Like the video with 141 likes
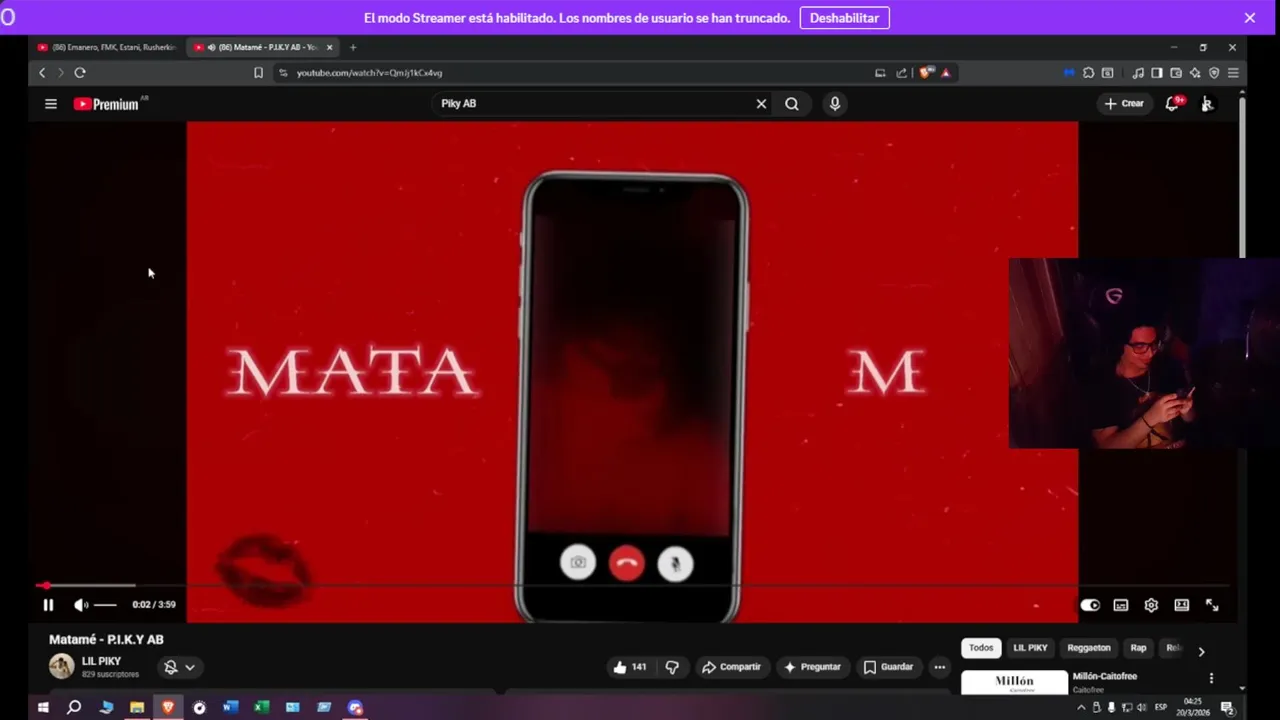 pyautogui.click(x=630, y=667)
